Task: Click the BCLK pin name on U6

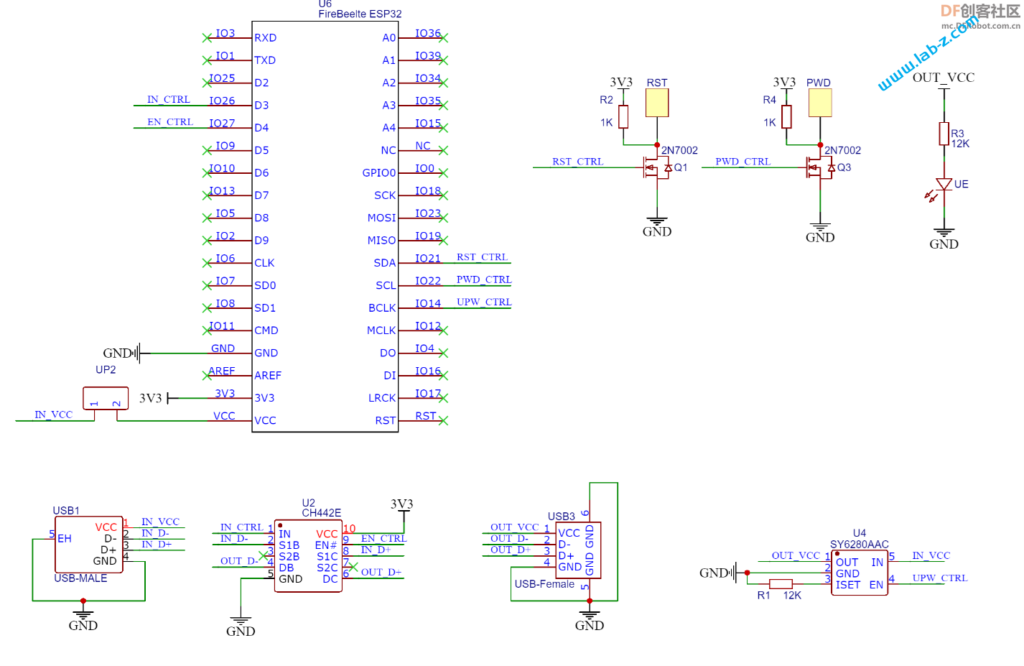Action: [x=382, y=308]
